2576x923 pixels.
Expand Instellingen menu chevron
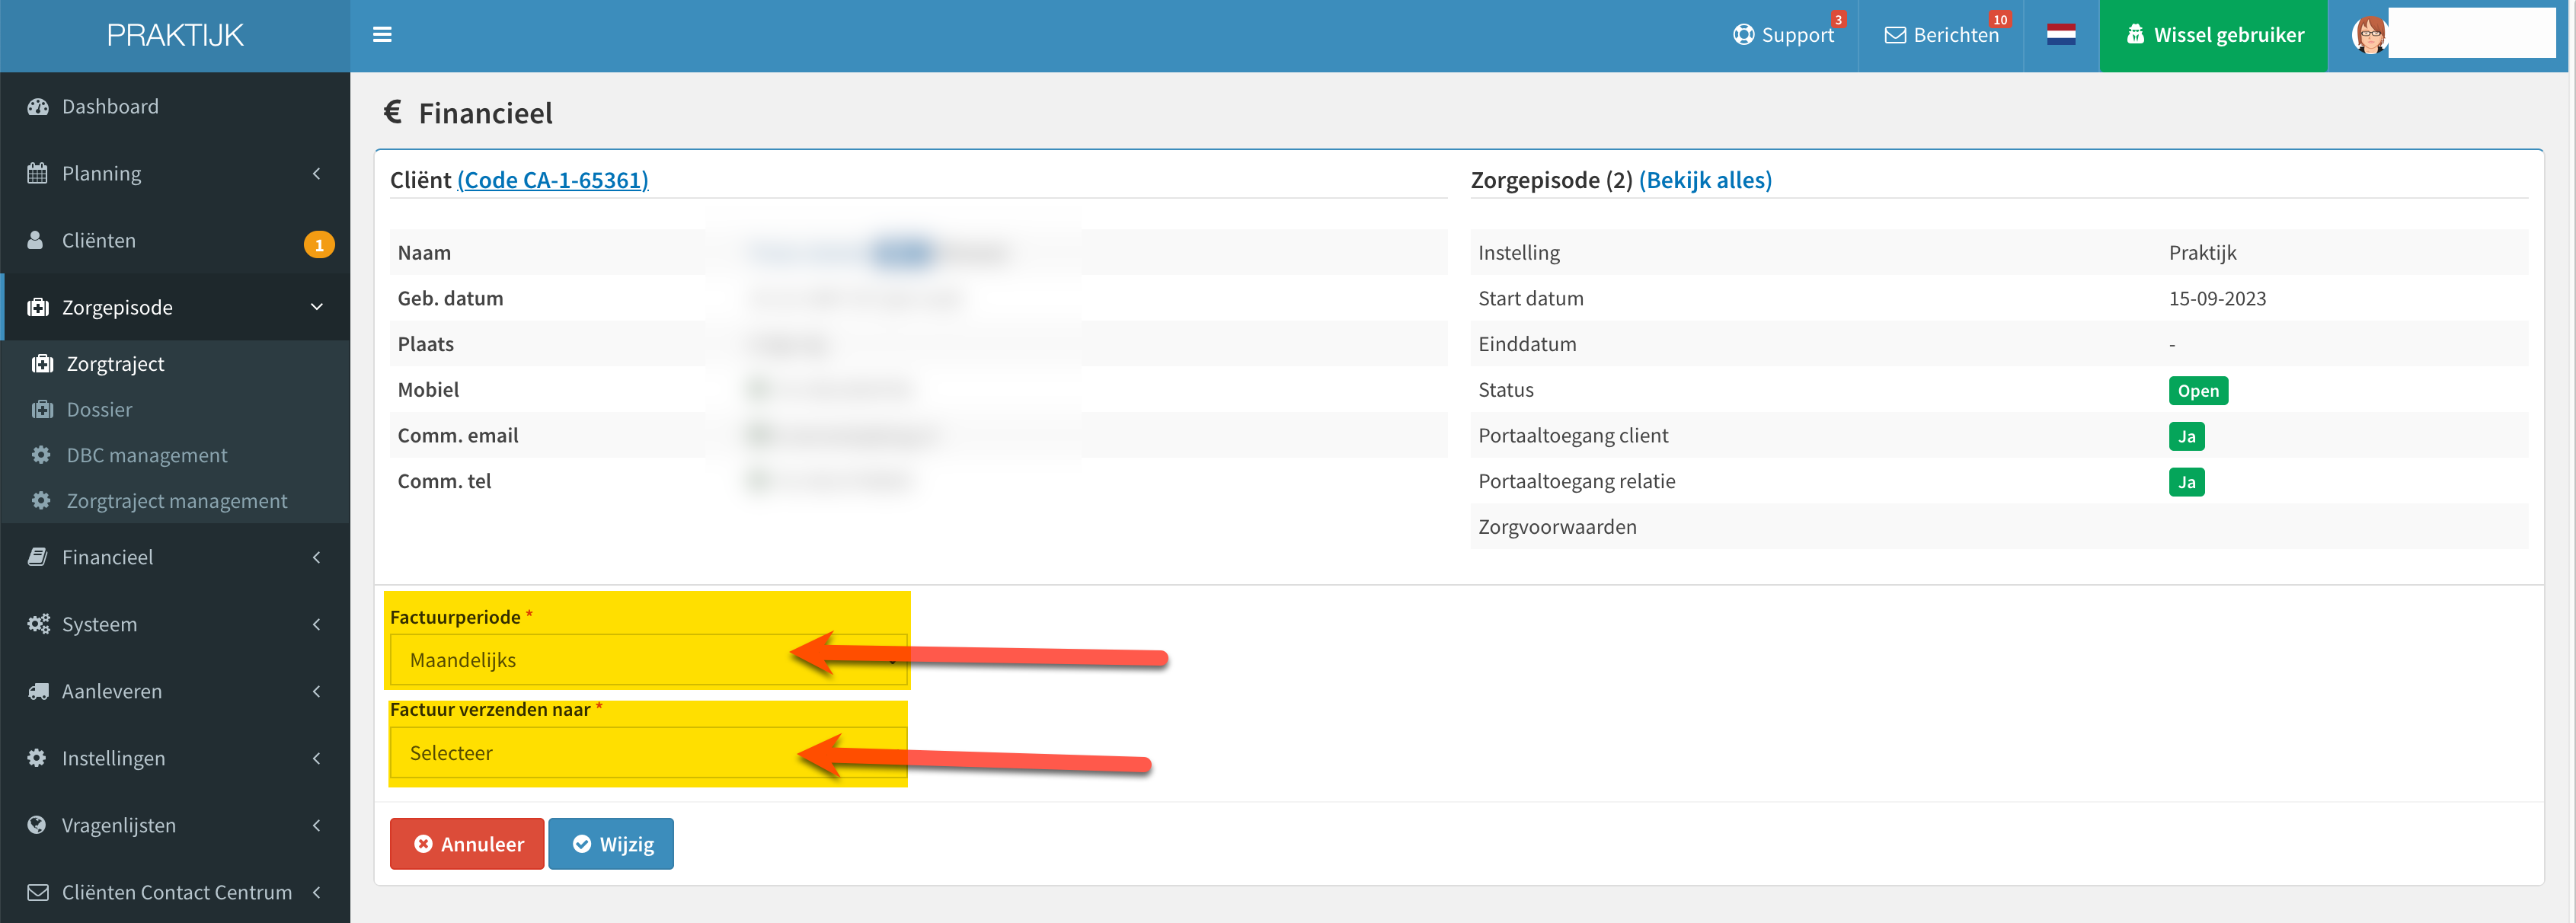317,758
